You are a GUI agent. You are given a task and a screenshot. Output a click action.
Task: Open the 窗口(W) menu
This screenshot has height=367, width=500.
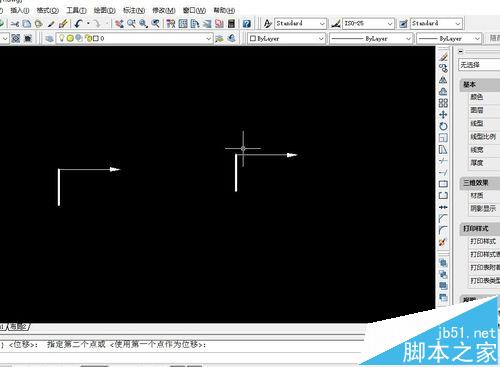[x=194, y=10]
